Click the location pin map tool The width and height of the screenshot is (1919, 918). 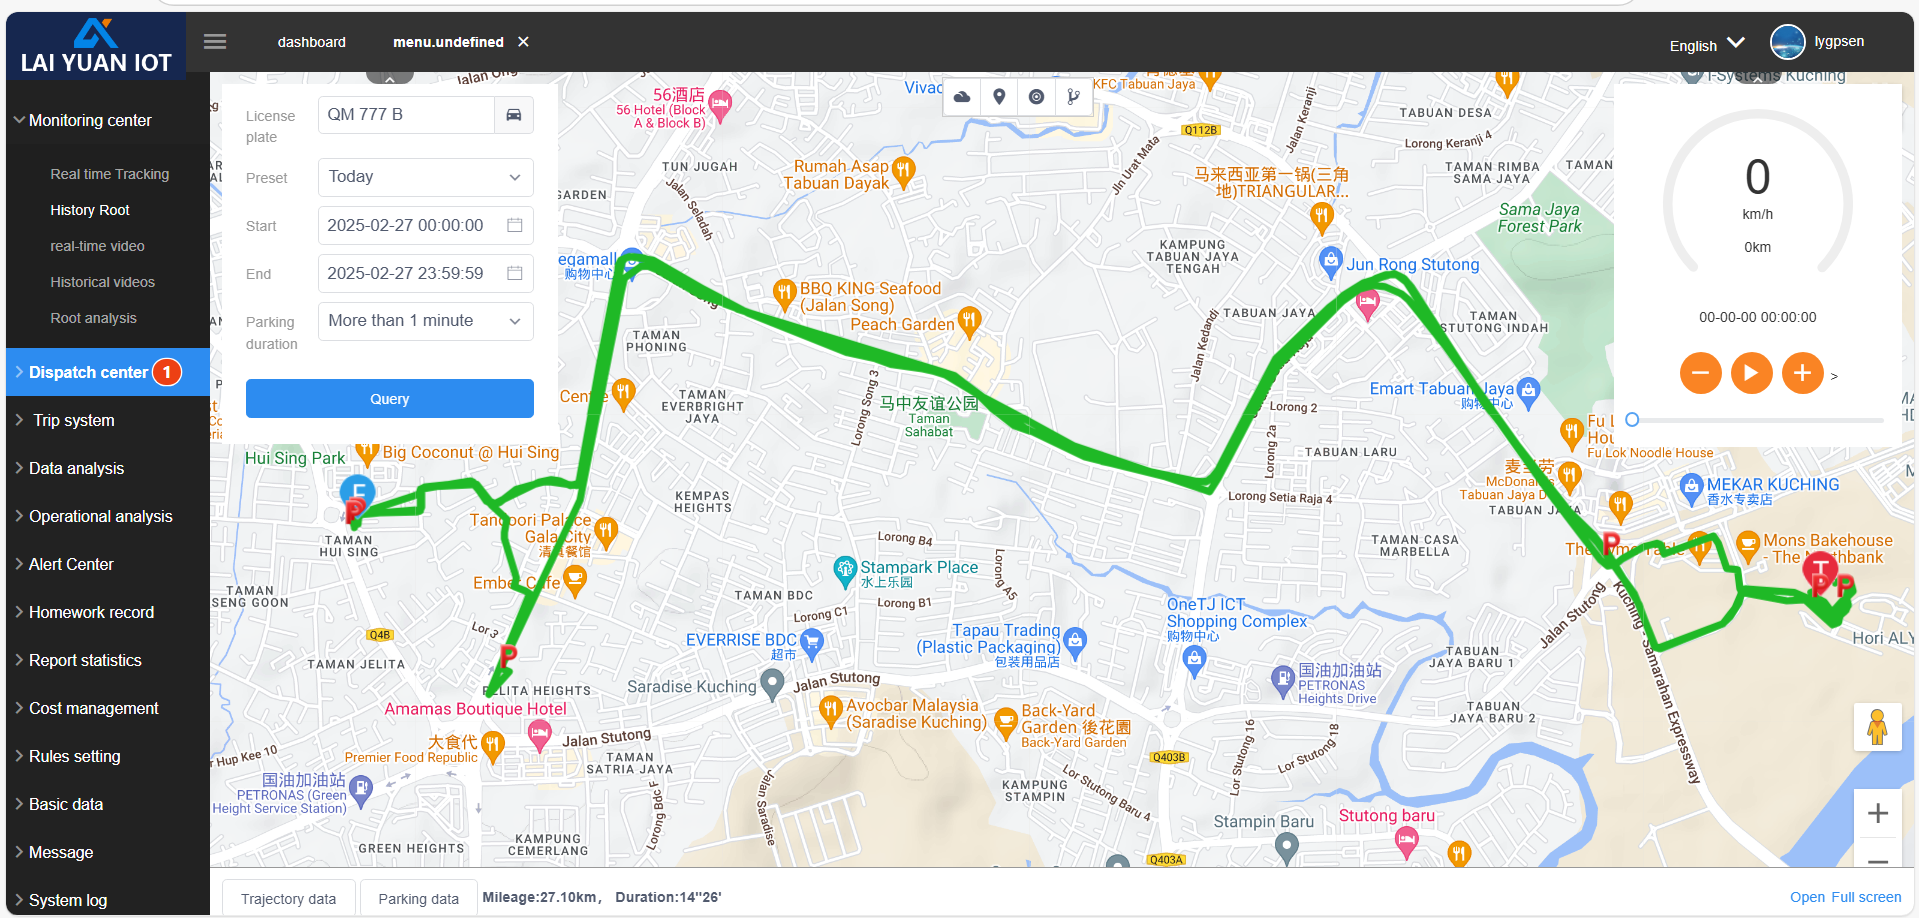(x=999, y=97)
